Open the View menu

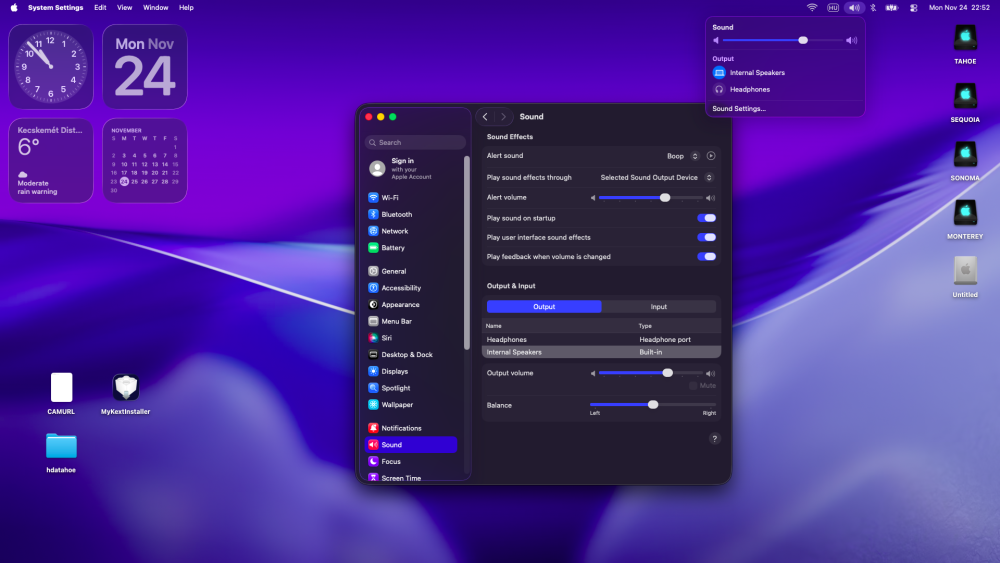tap(124, 8)
